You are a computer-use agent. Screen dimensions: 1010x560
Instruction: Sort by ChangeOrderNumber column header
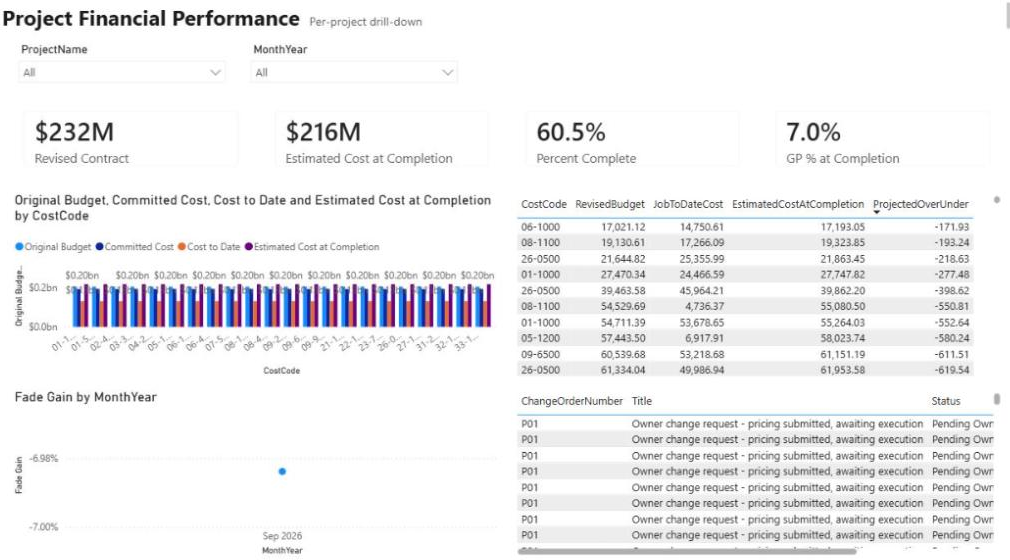point(571,401)
